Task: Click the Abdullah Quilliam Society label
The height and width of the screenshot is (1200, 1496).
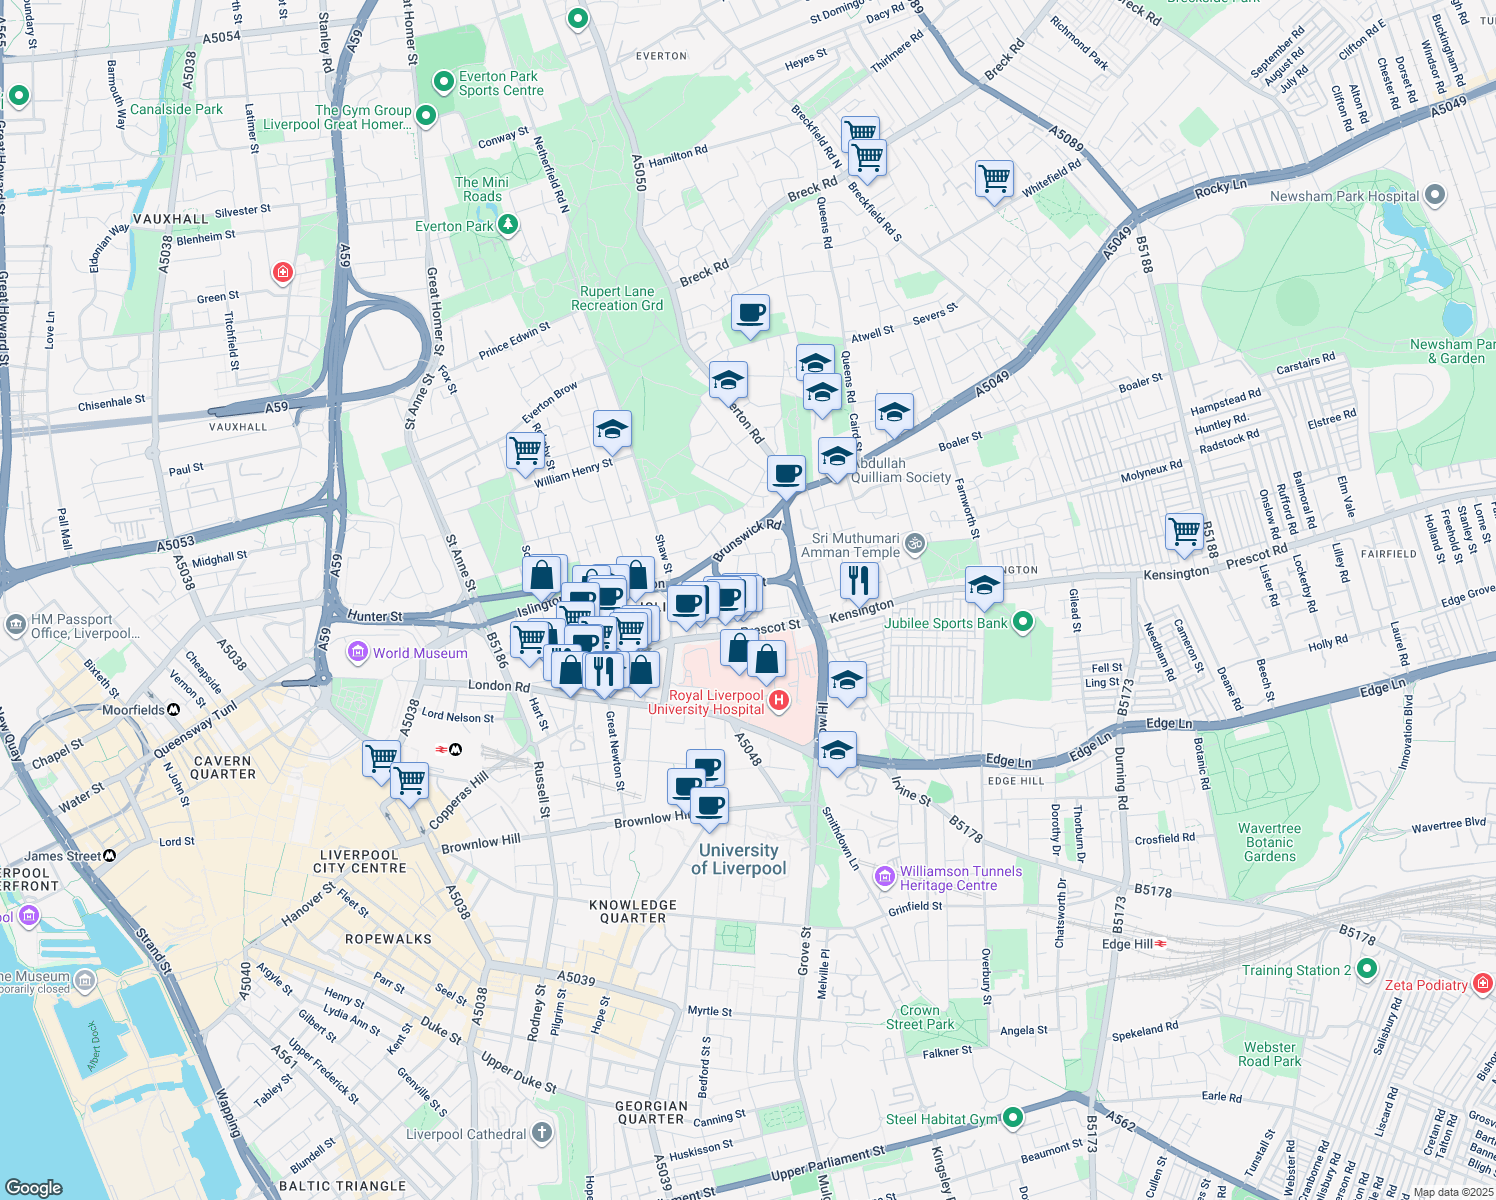Action: point(901,470)
